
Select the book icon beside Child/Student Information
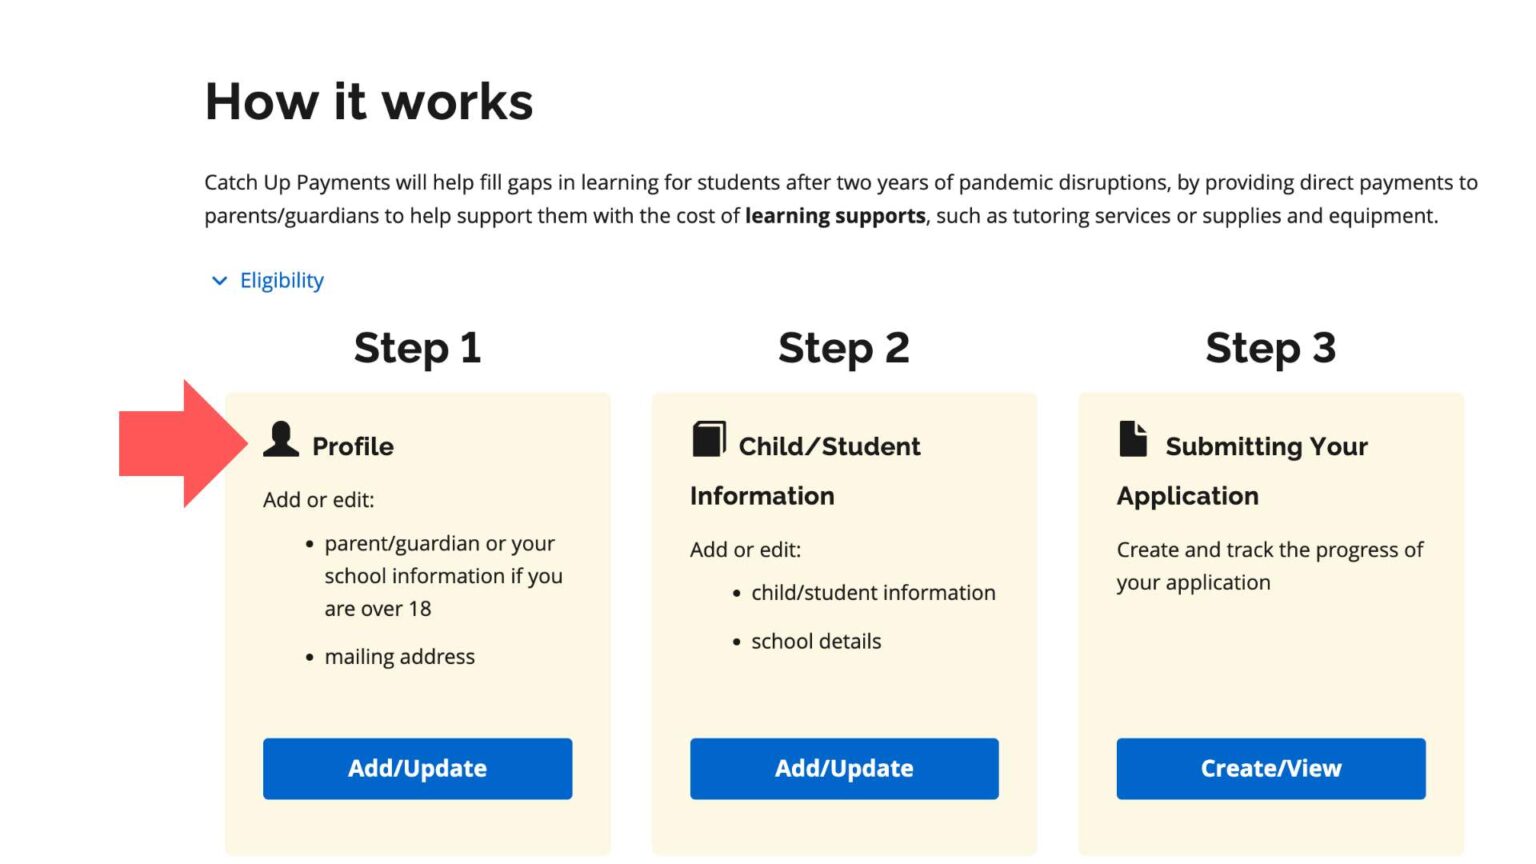(707, 437)
